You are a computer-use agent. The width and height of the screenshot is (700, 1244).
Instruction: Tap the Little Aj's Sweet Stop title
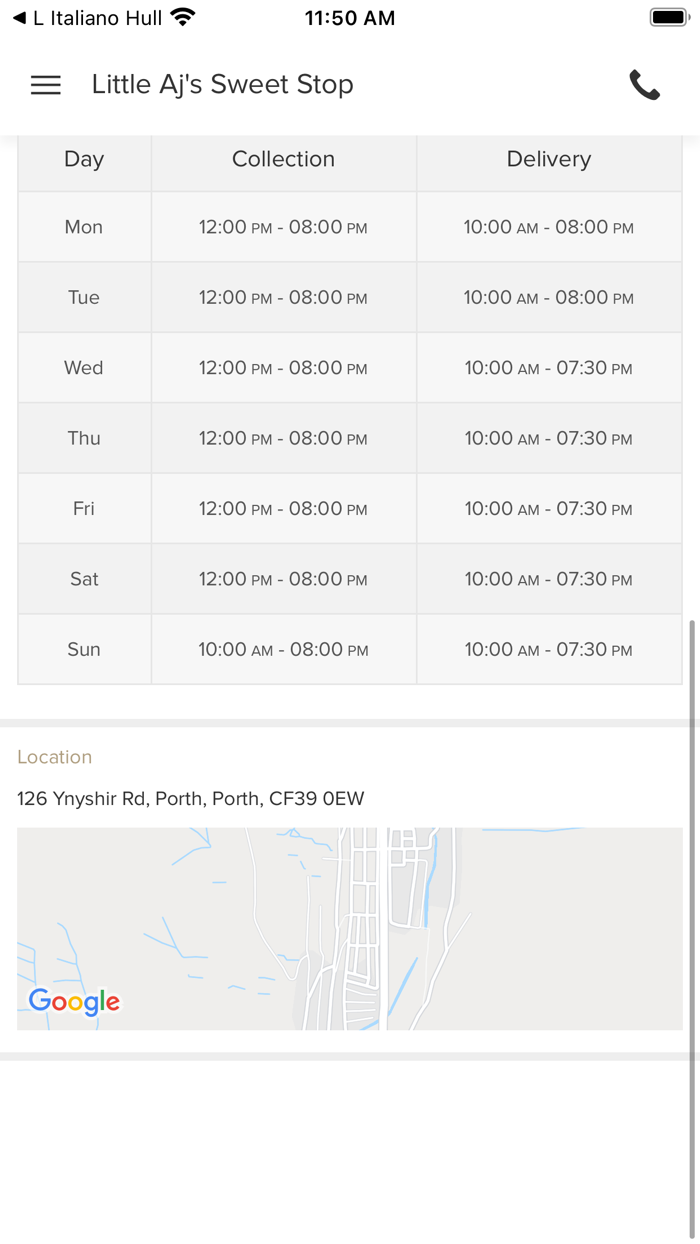tap(222, 85)
